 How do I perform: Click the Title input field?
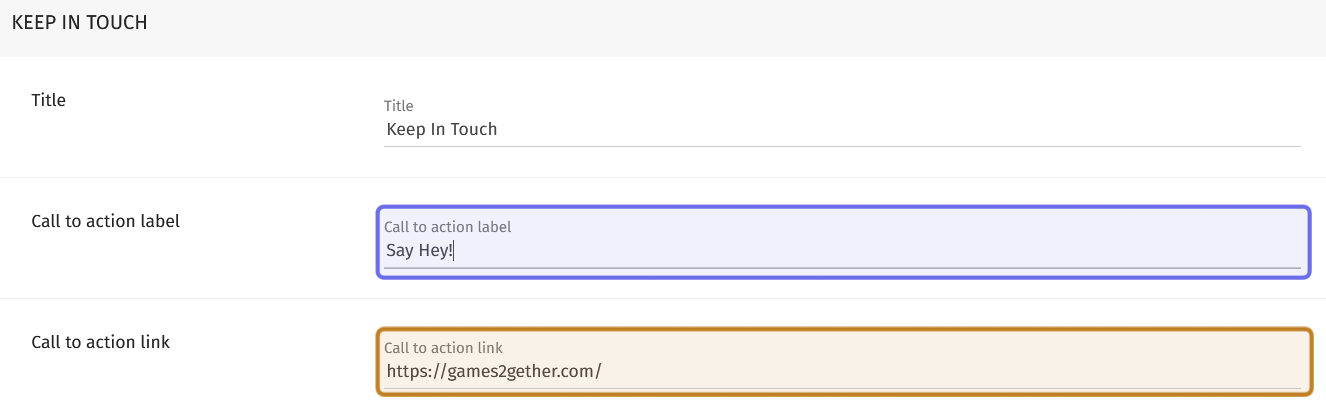pos(840,129)
